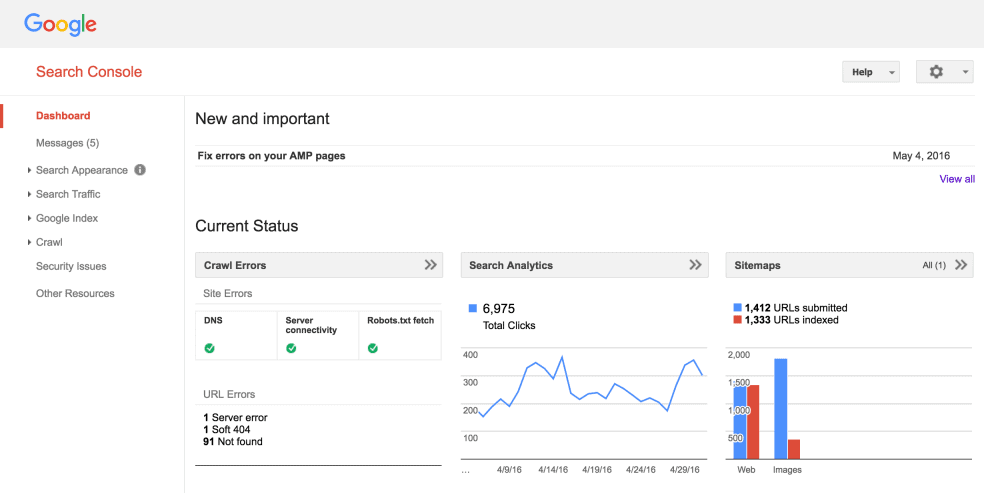Click the DNS site error cell

pos(237,335)
